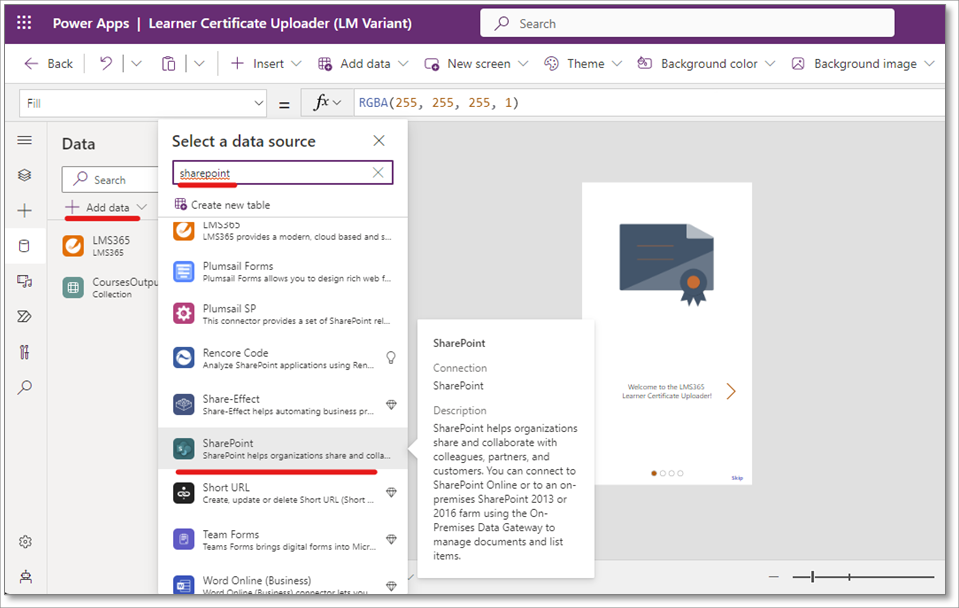Clear the sharepoint search text
Image resolution: width=959 pixels, height=608 pixels.
click(x=378, y=173)
